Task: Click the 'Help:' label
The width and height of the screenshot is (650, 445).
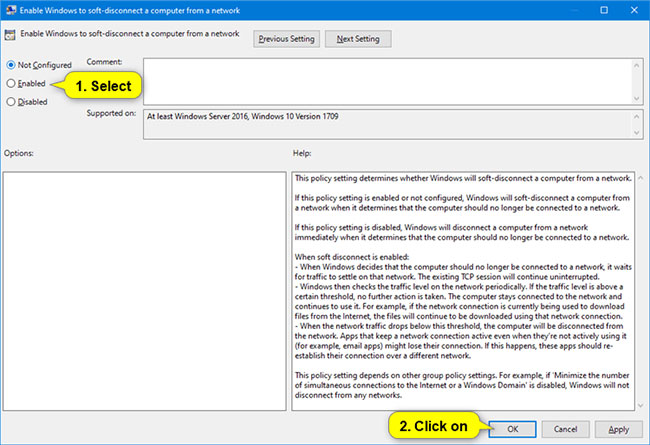Action: [x=302, y=153]
